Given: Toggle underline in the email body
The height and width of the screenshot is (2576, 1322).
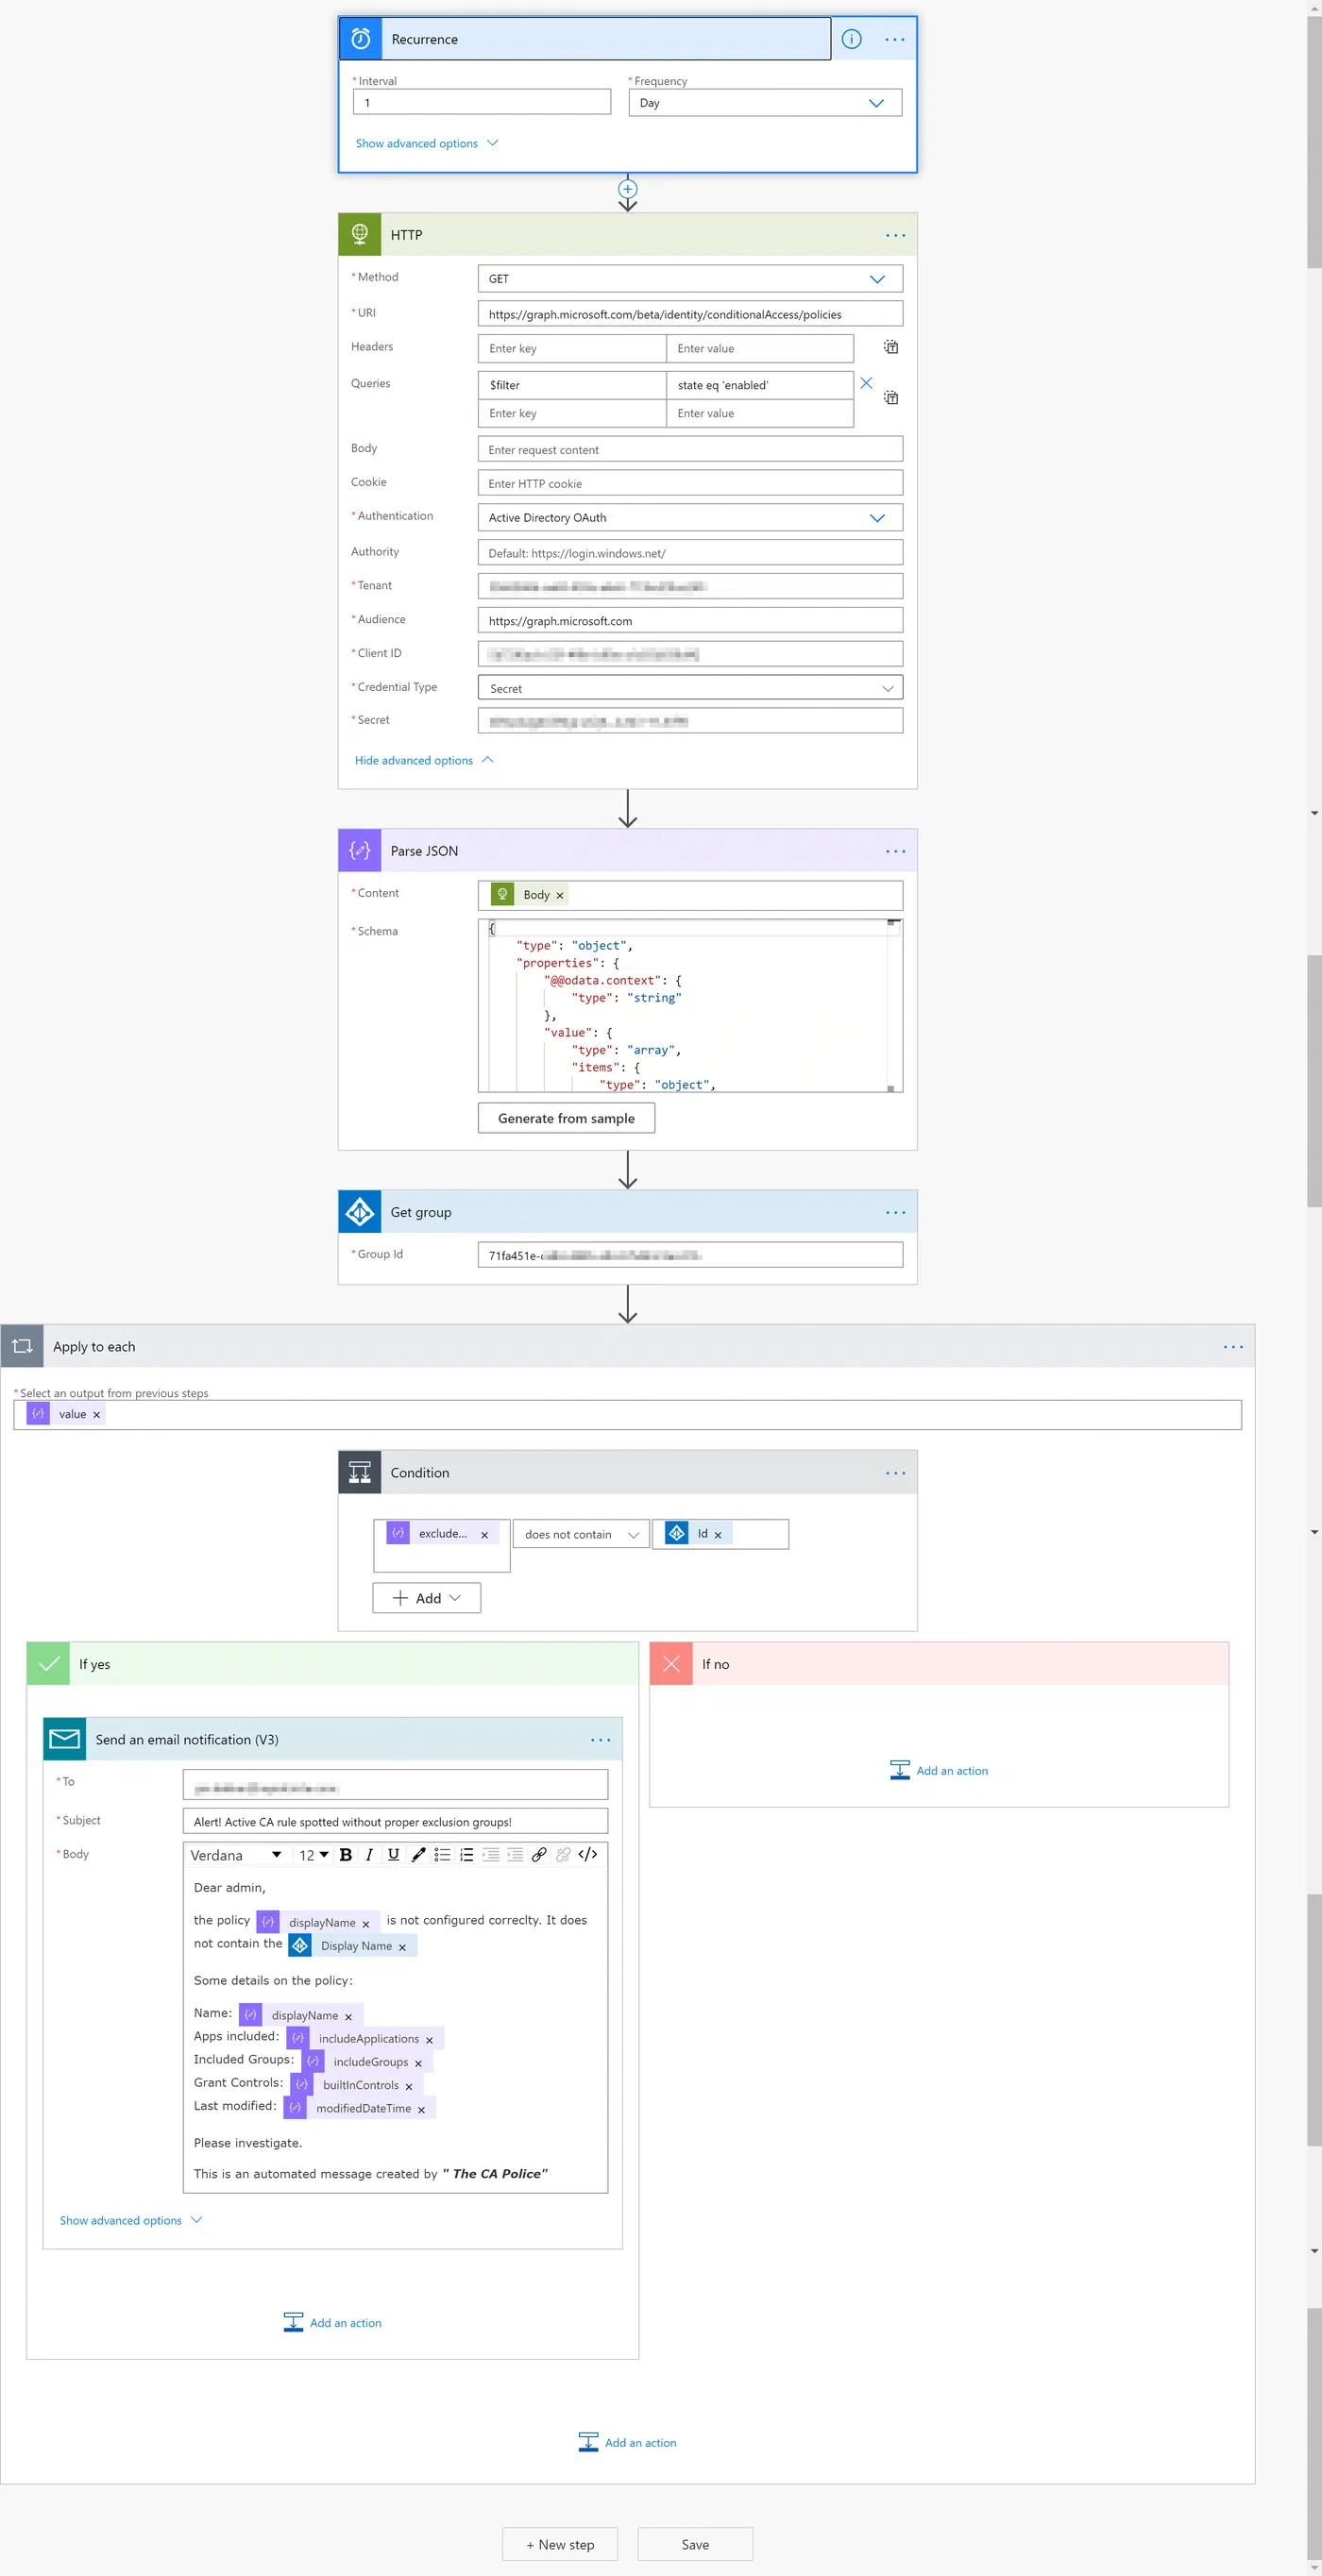Looking at the screenshot, I should 394,1854.
